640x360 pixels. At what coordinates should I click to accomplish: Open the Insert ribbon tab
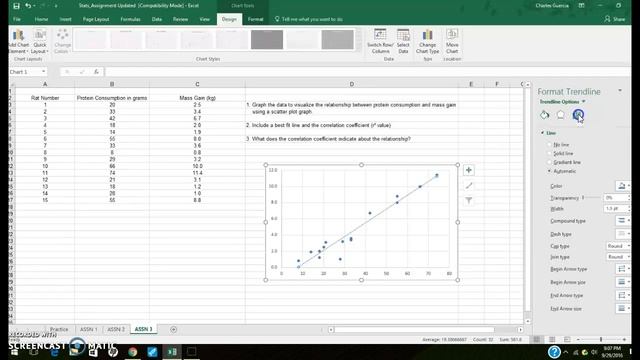point(65,19)
